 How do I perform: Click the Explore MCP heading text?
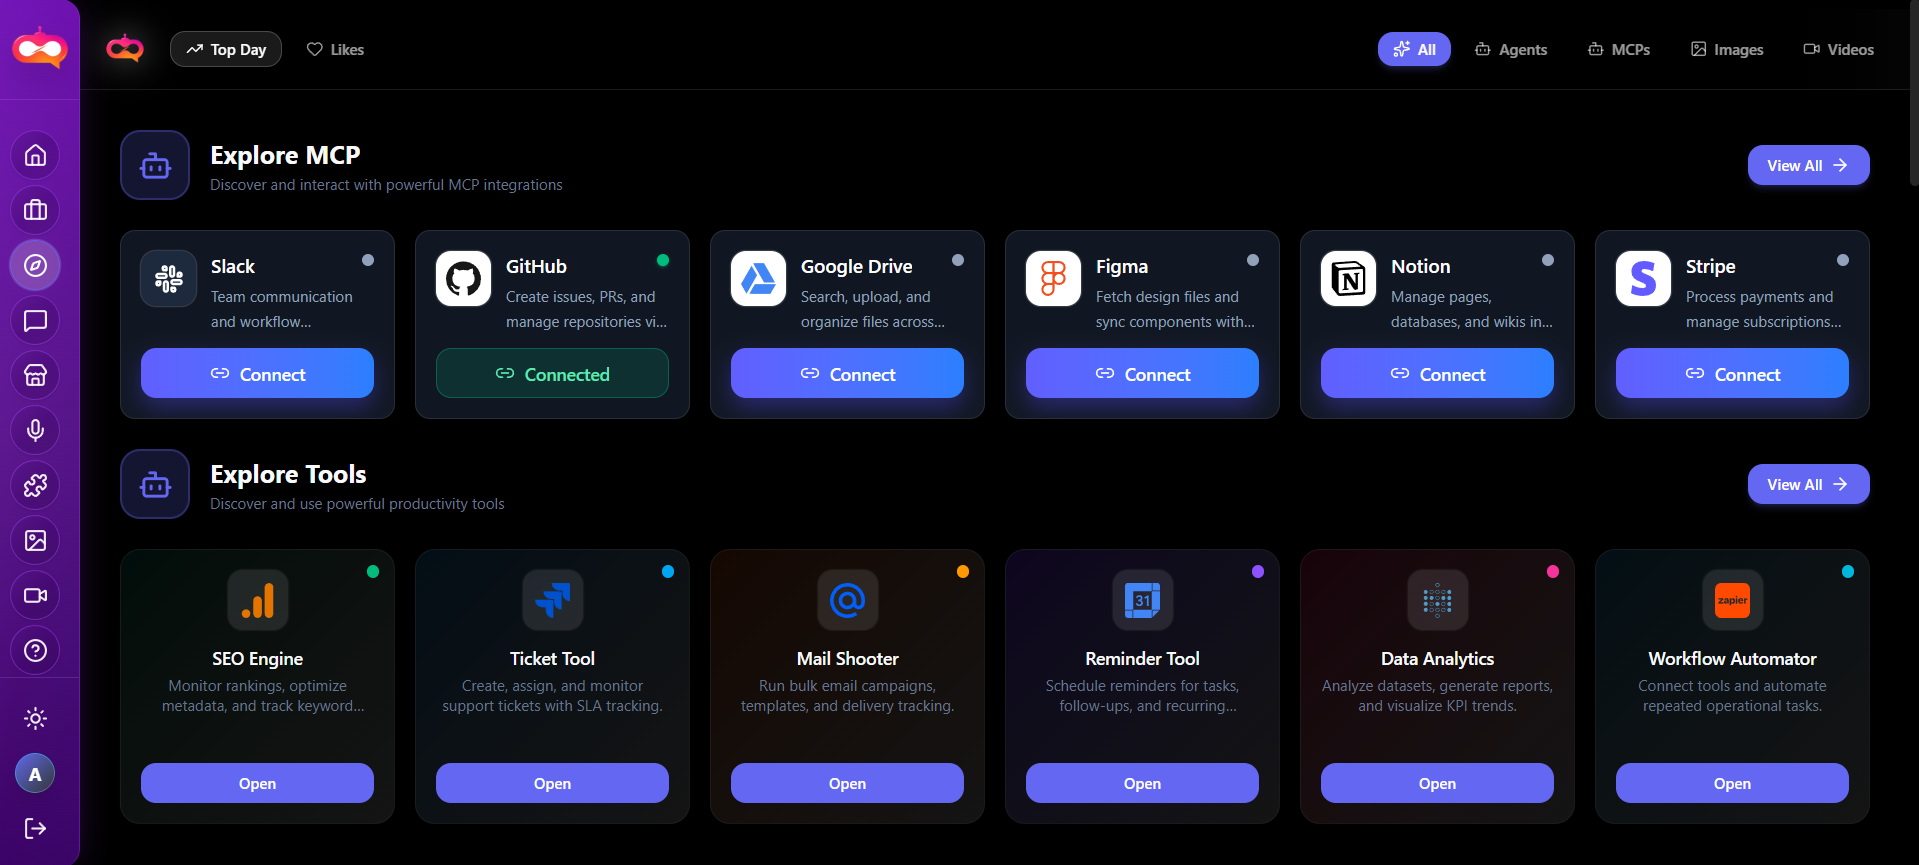(x=285, y=155)
